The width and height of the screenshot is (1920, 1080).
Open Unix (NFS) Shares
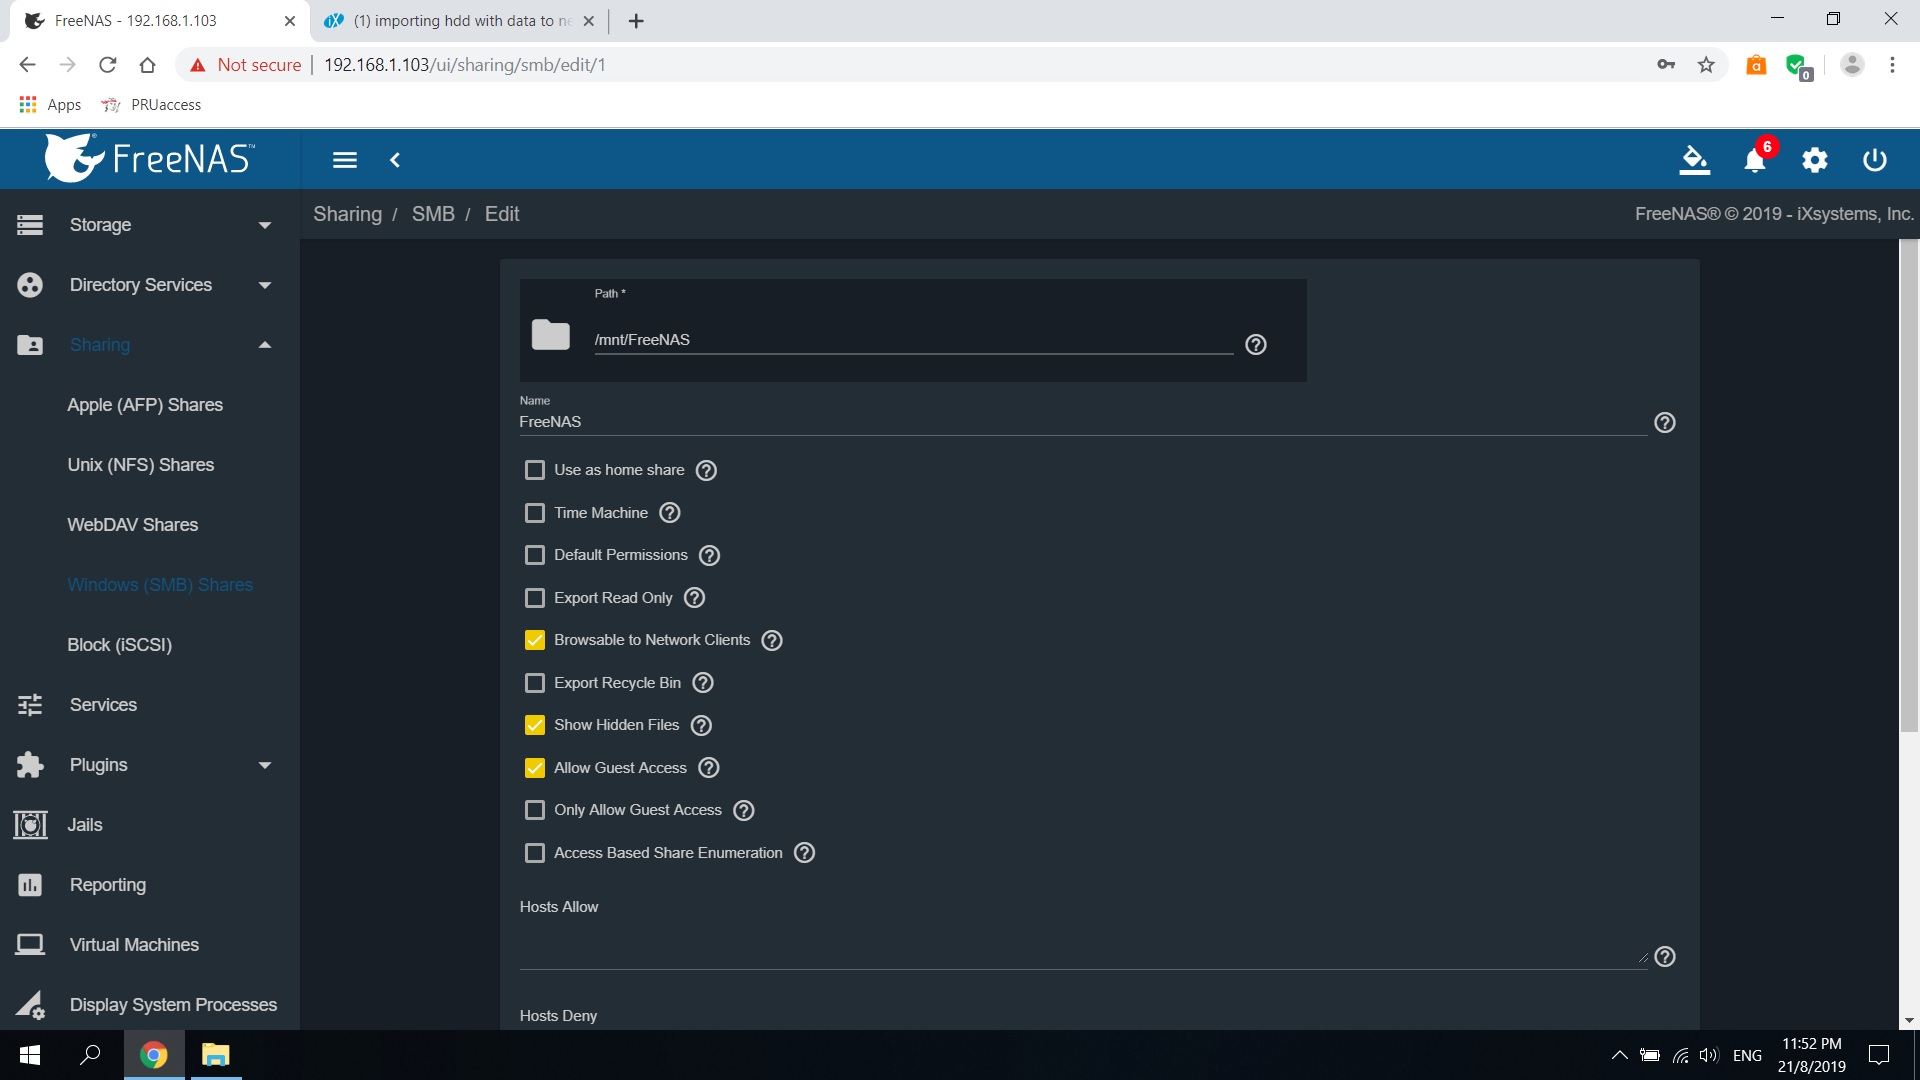click(141, 465)
